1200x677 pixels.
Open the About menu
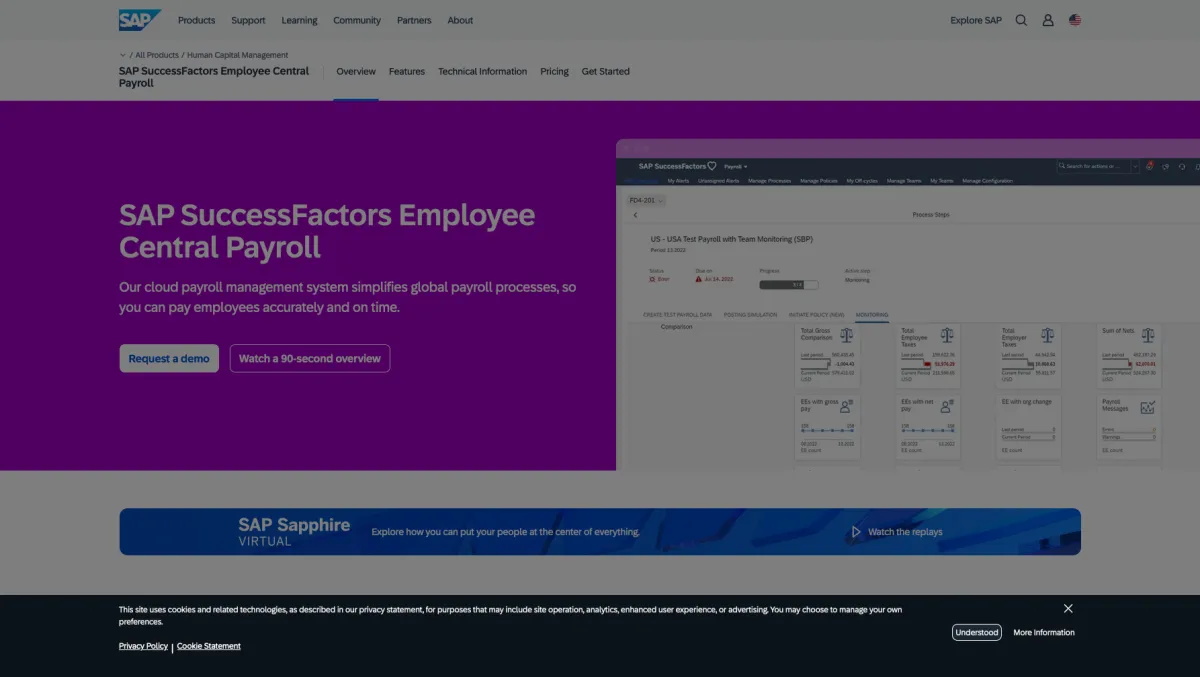(460, 20)
